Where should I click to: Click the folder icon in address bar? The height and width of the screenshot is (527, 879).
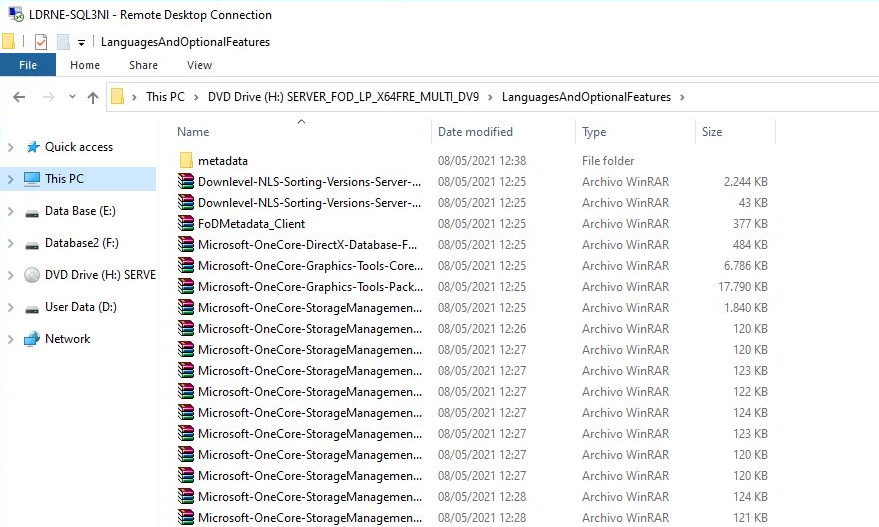(x=117, y=96)
